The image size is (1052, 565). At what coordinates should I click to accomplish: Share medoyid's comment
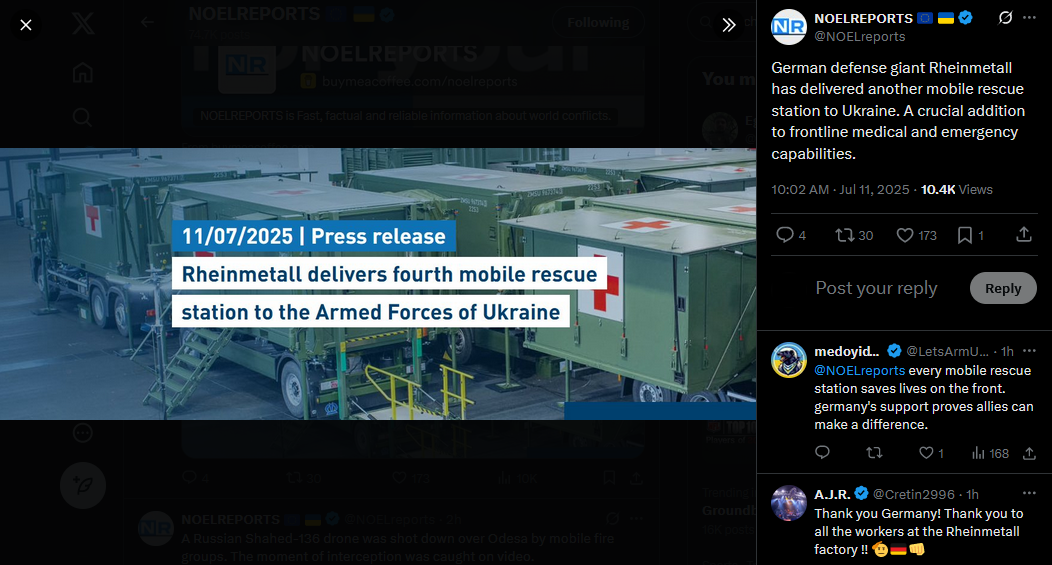pos(1029,453)
